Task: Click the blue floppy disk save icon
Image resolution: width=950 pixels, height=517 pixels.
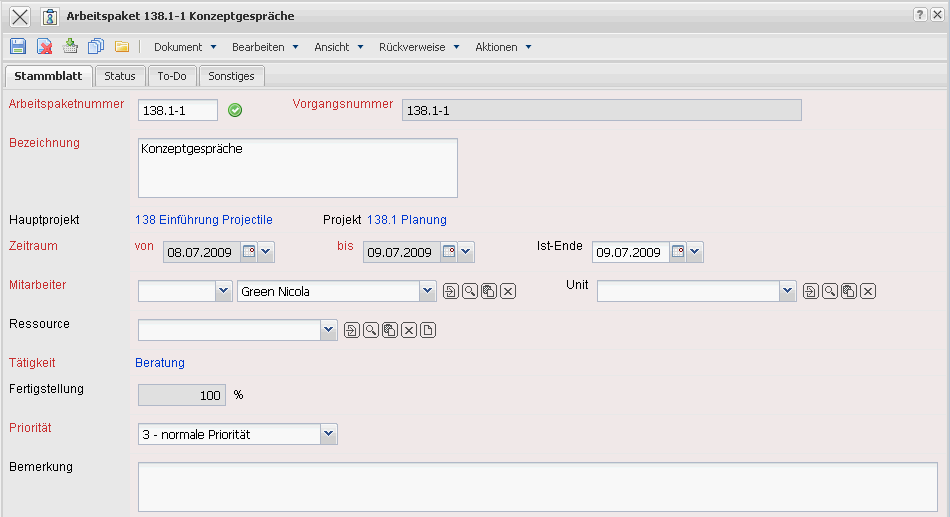Action: 17,46
